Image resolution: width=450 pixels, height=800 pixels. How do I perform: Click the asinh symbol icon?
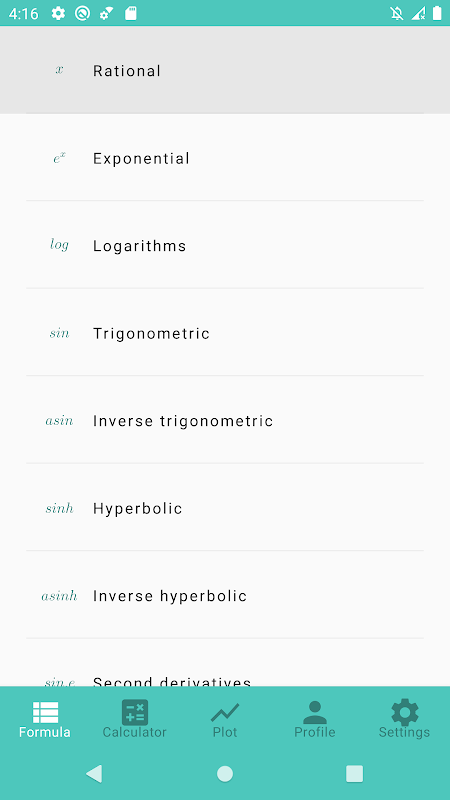pyautogui.click(x=59, y=595)
